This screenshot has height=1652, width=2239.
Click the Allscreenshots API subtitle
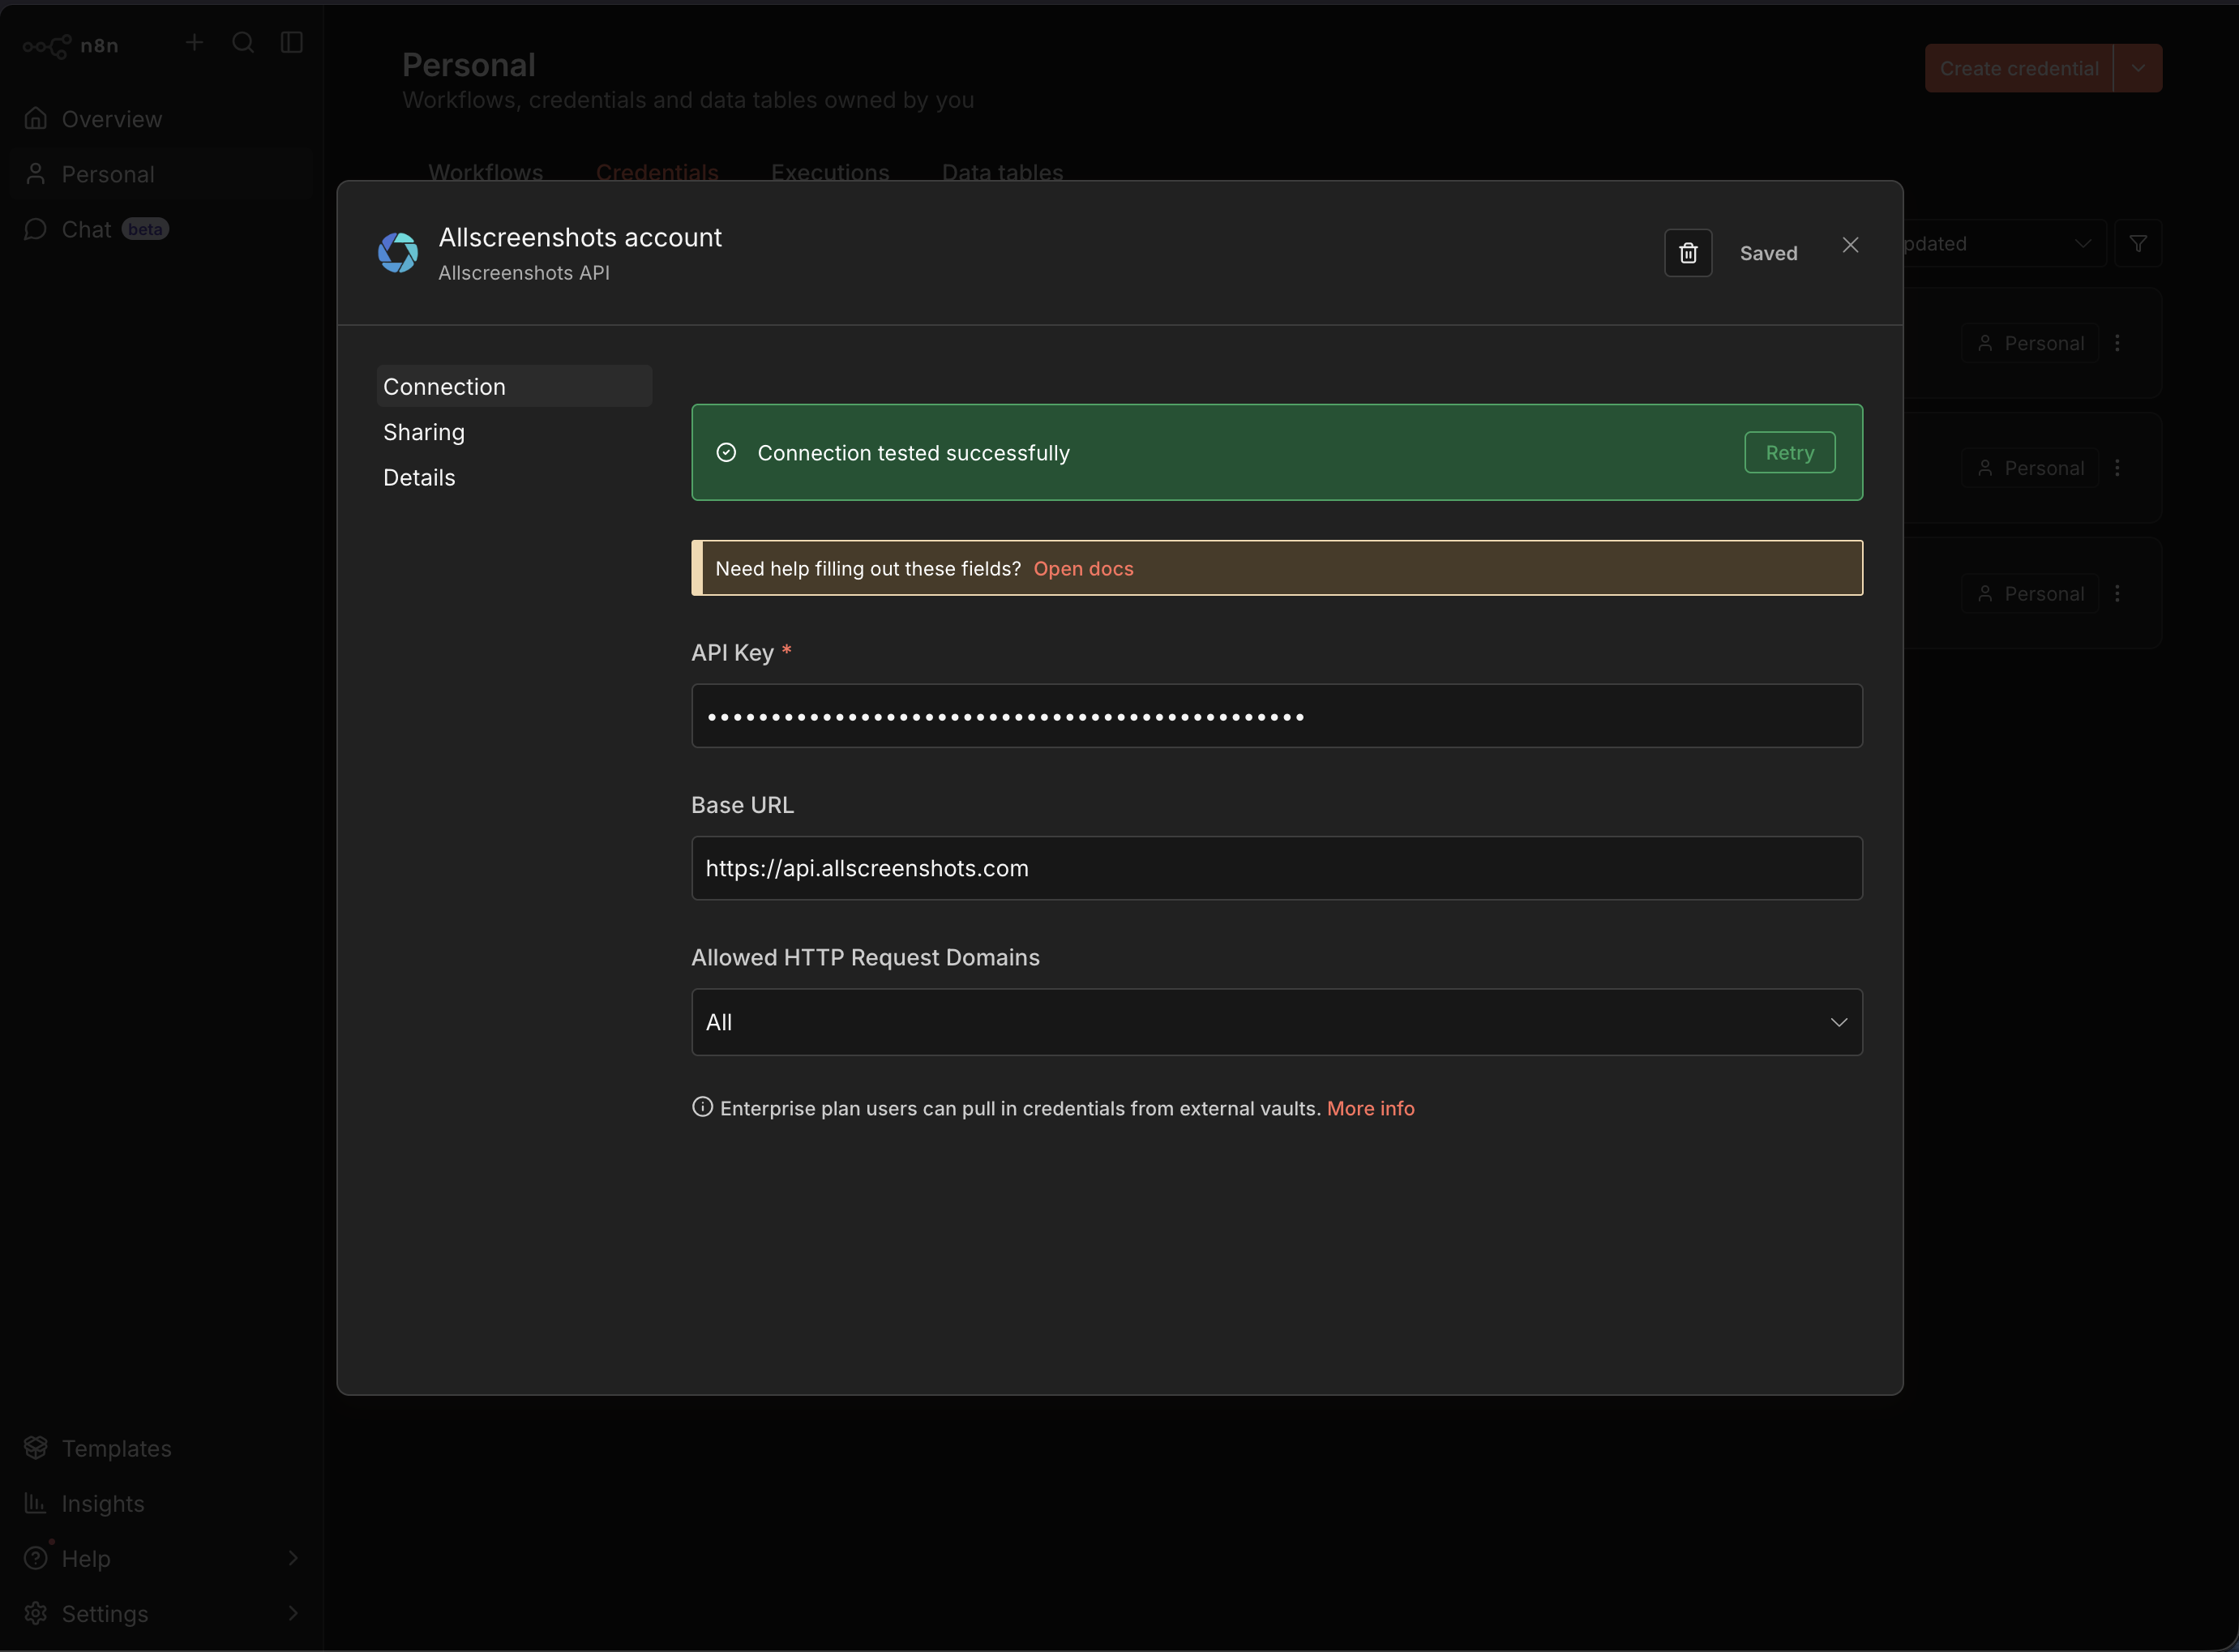click(x=523, y=273)
